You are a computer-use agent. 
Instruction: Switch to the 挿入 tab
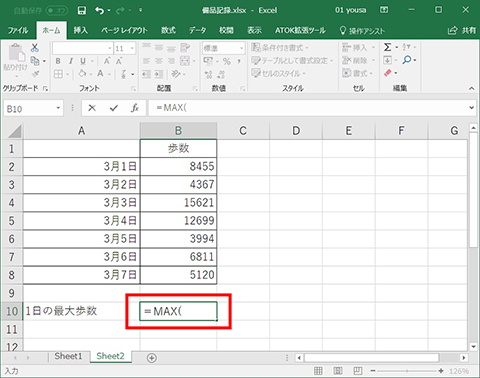tap(81, 30)
